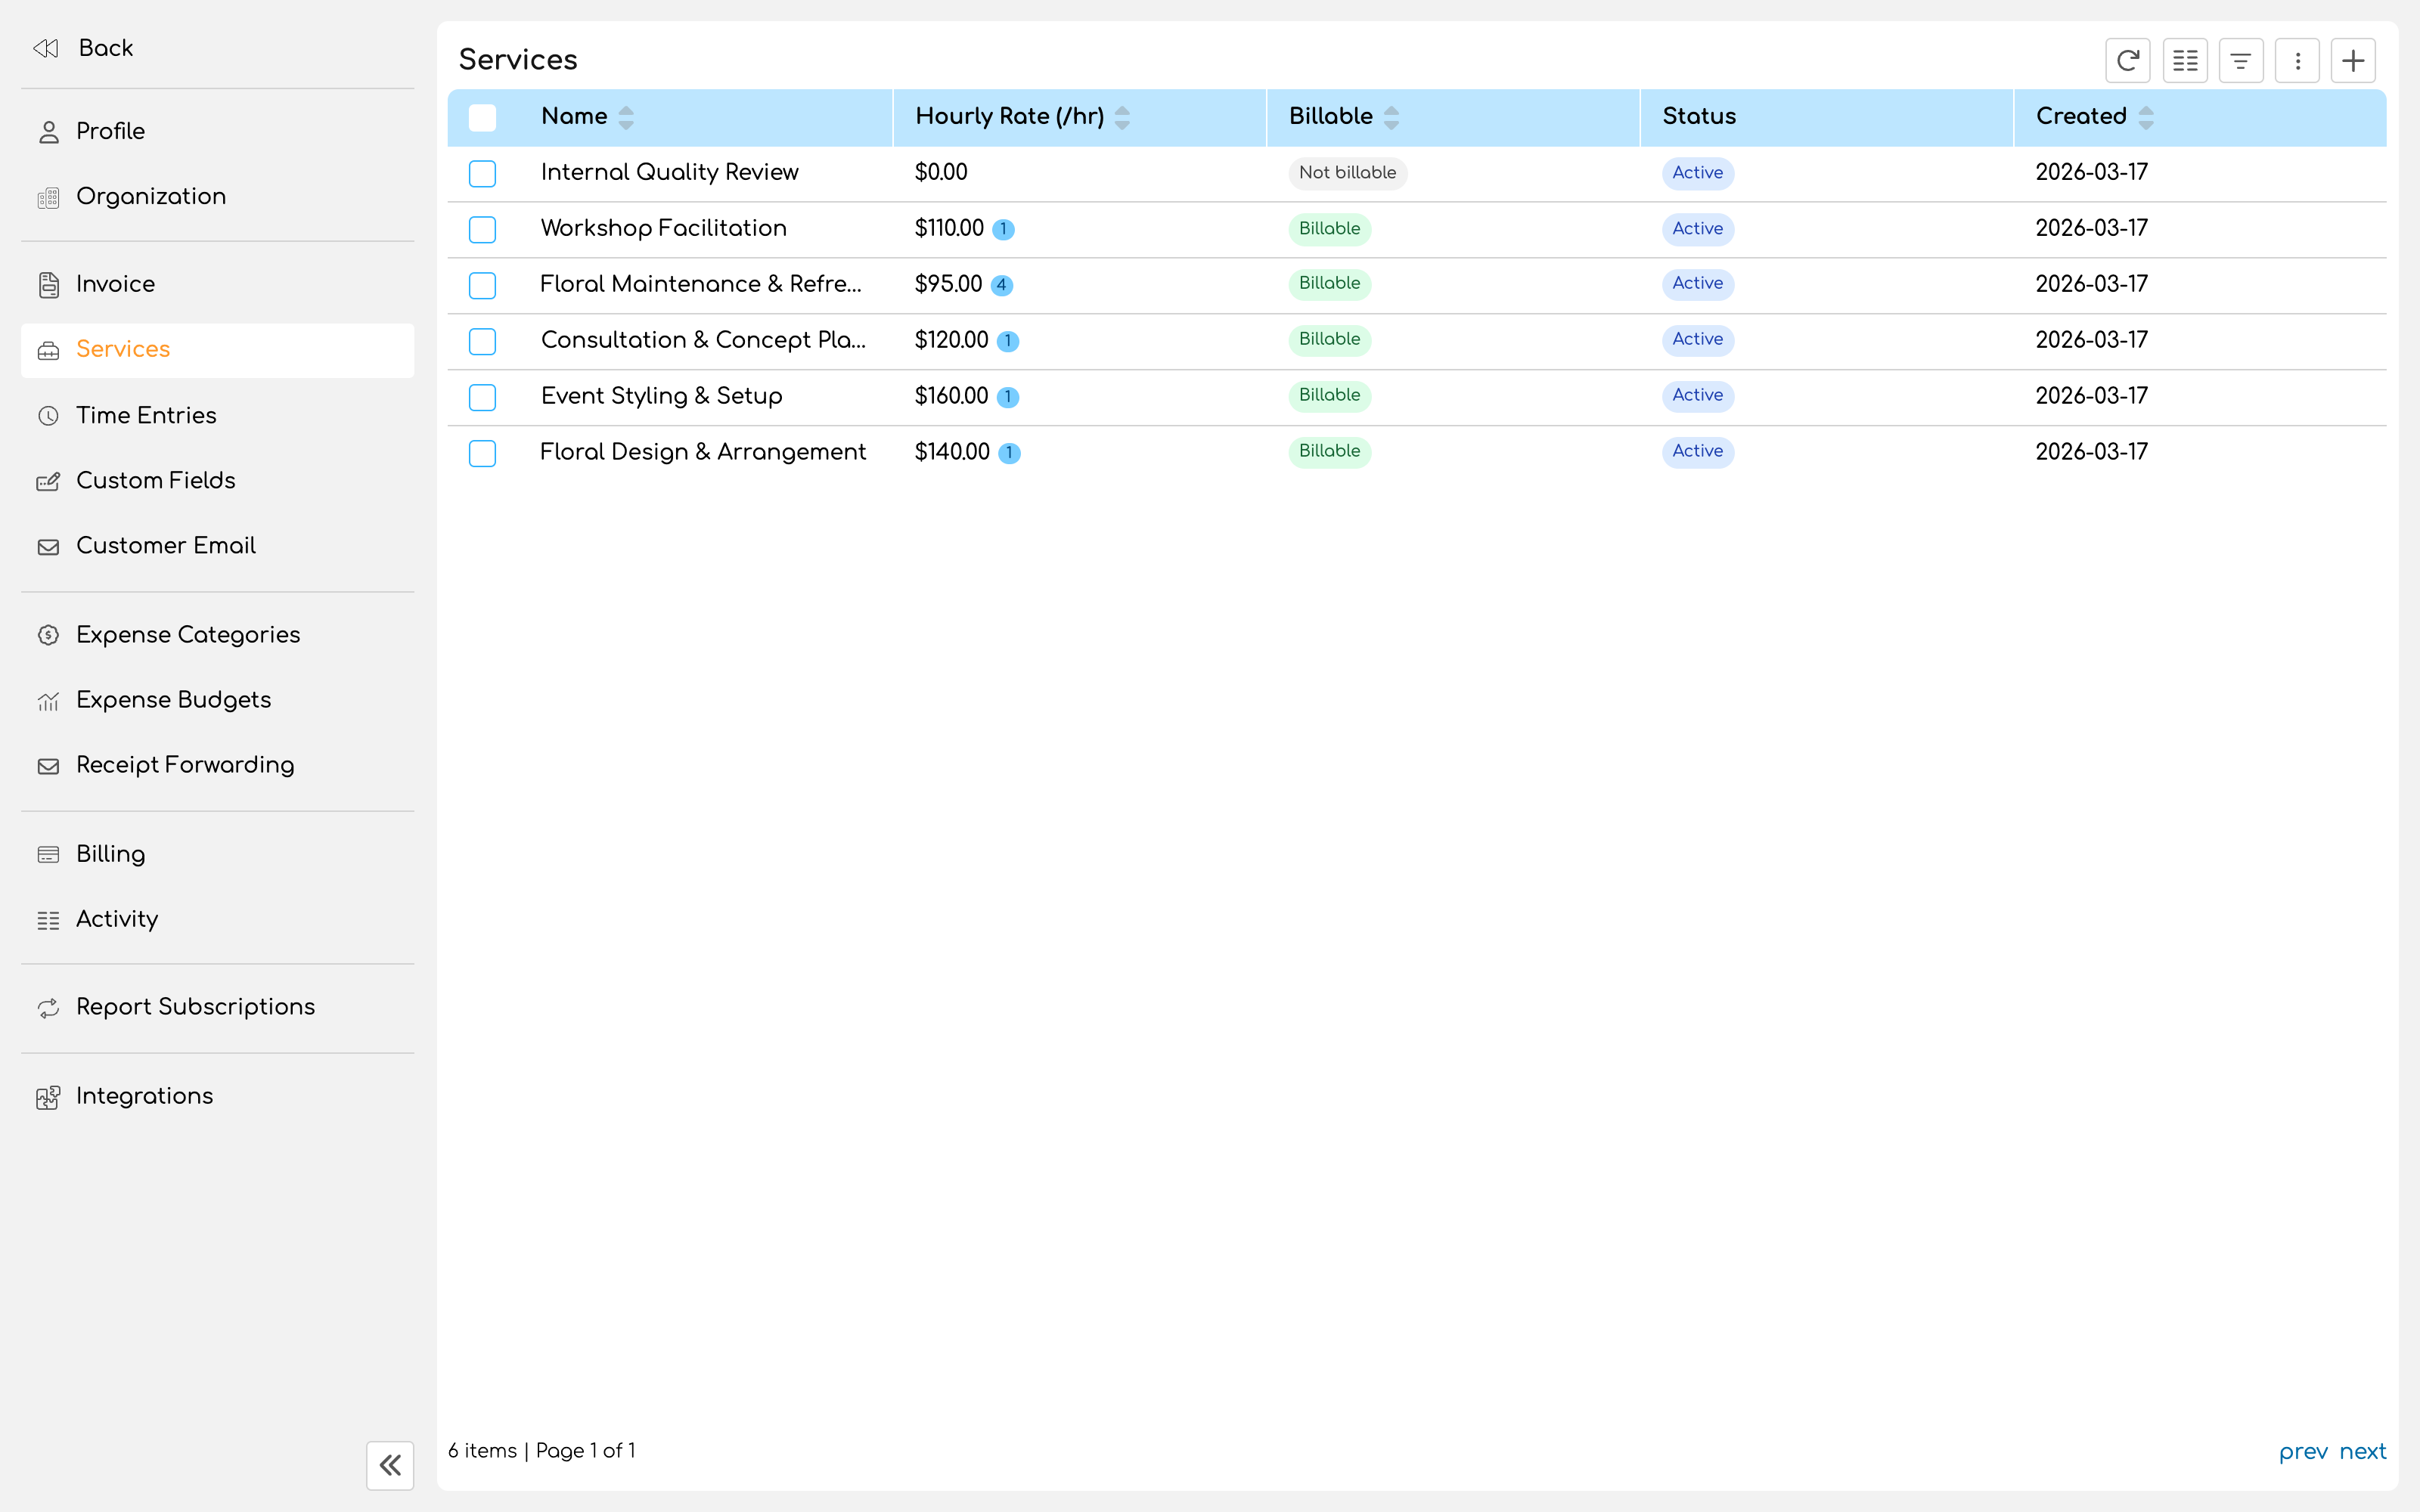This screenshot has height=1512, width=2420.
Task: Open the column list view icon
Action: click(x=2185, y=61)
